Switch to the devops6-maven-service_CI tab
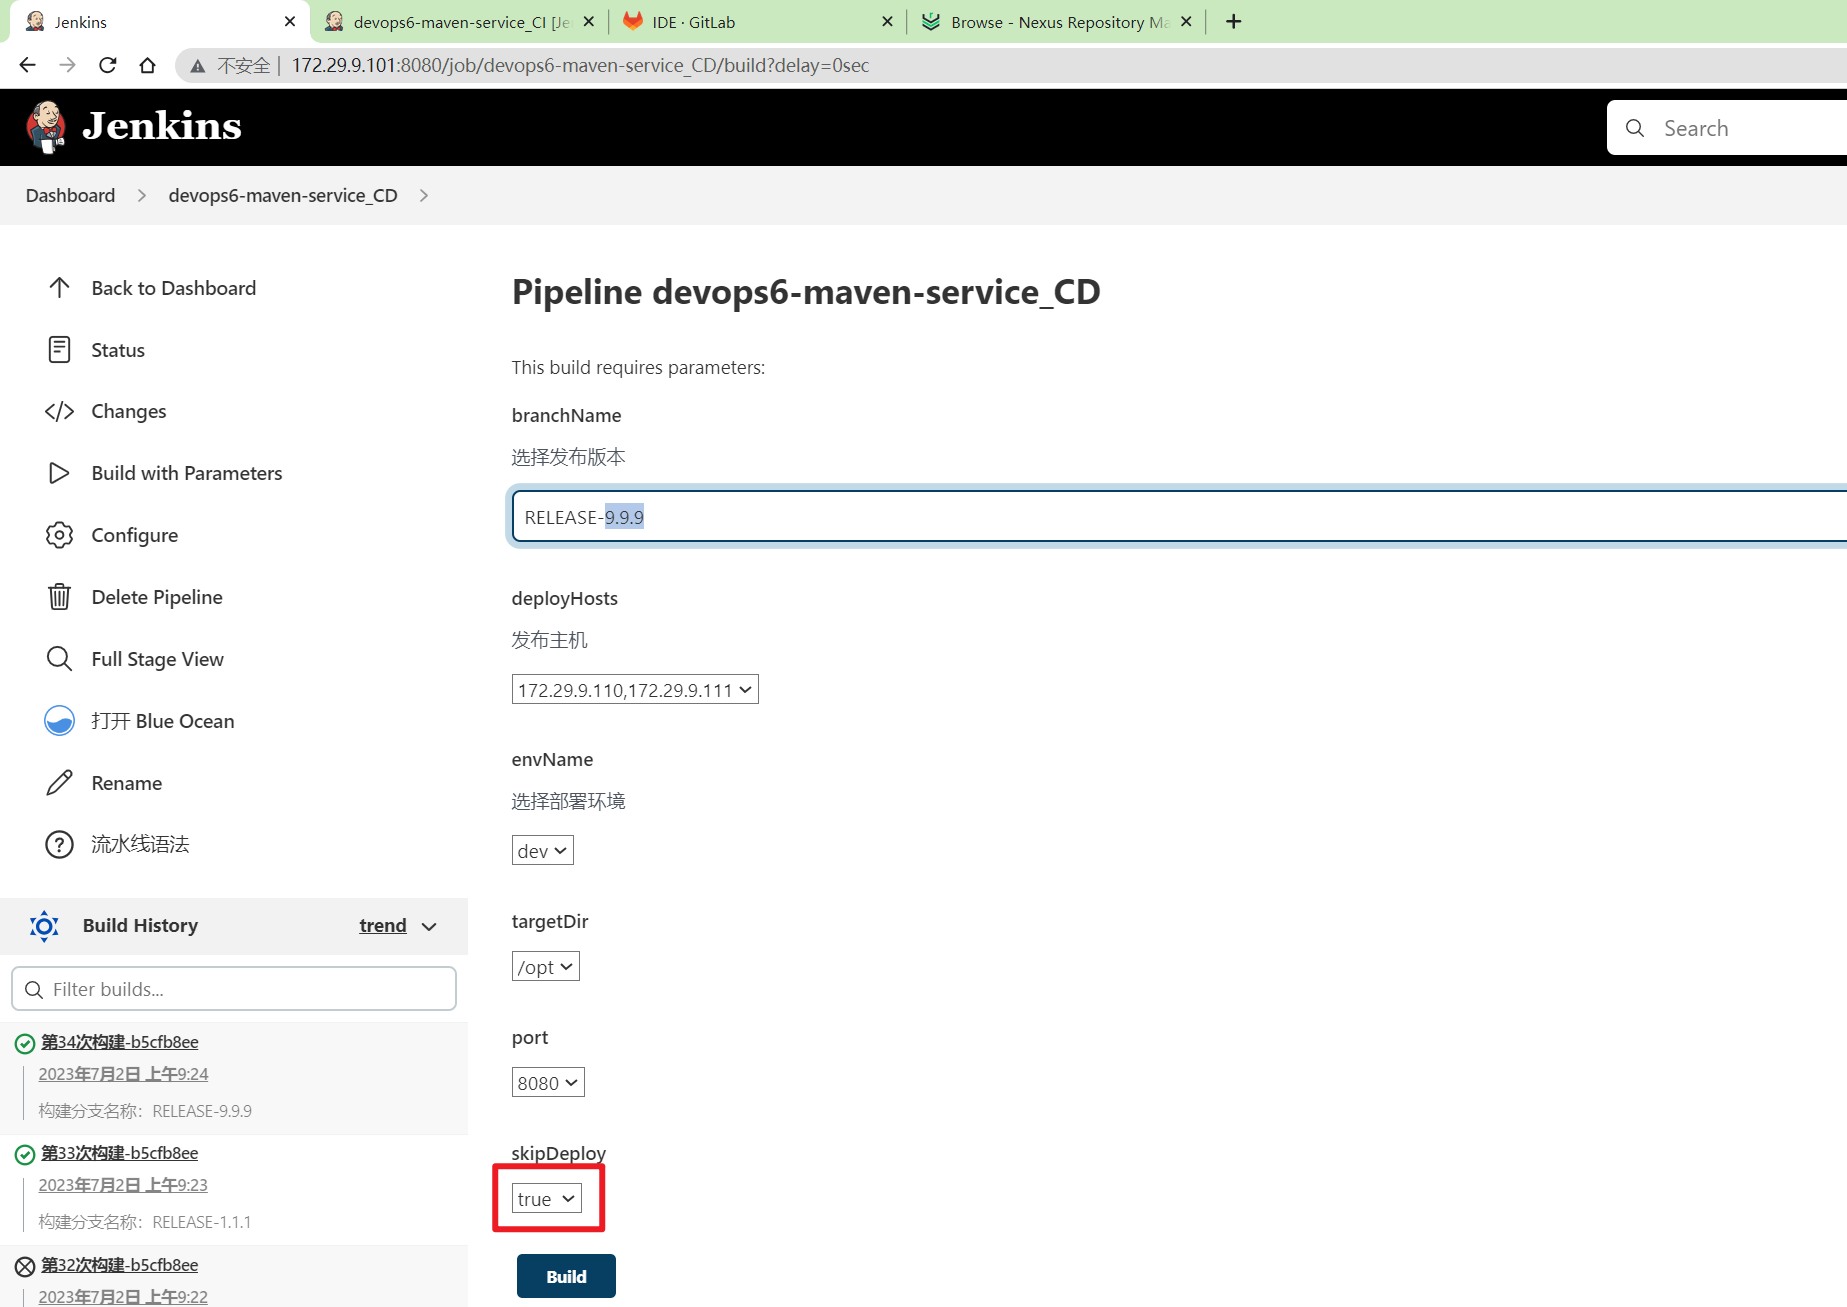Viewport: 1847px width, 1307px height. tap(460, 22)
